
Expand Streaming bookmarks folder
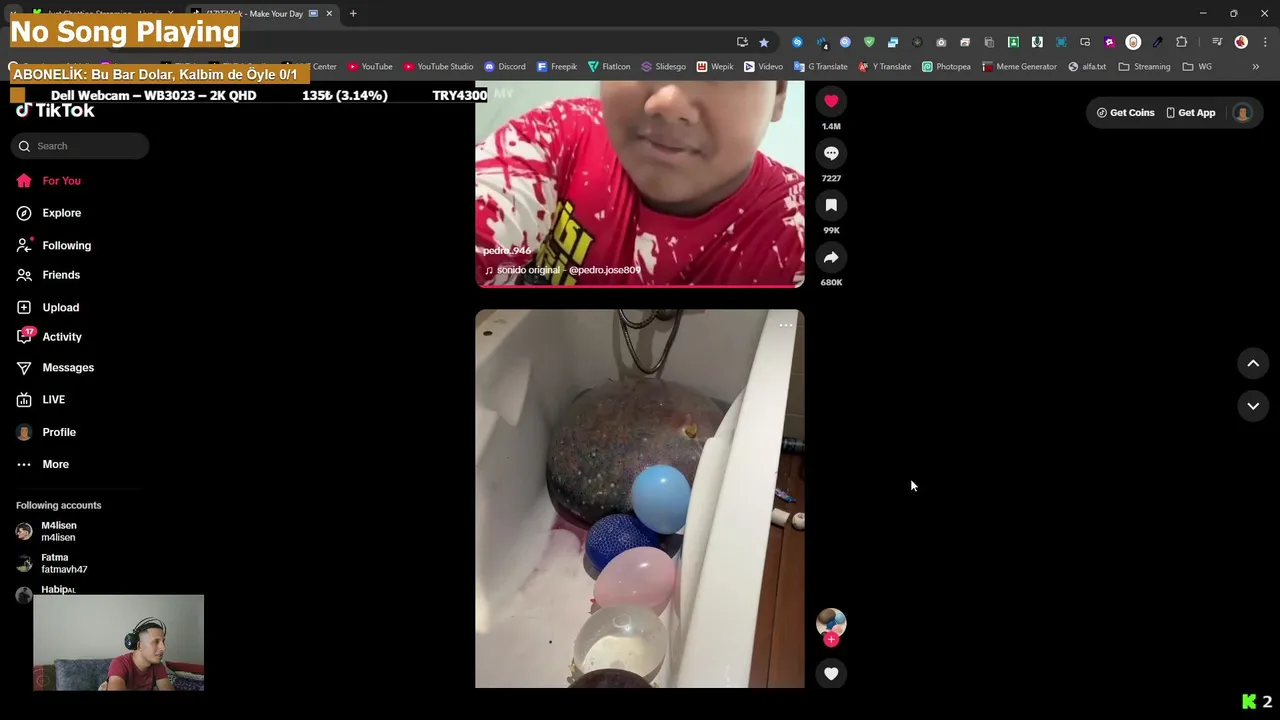point(1145,67)
